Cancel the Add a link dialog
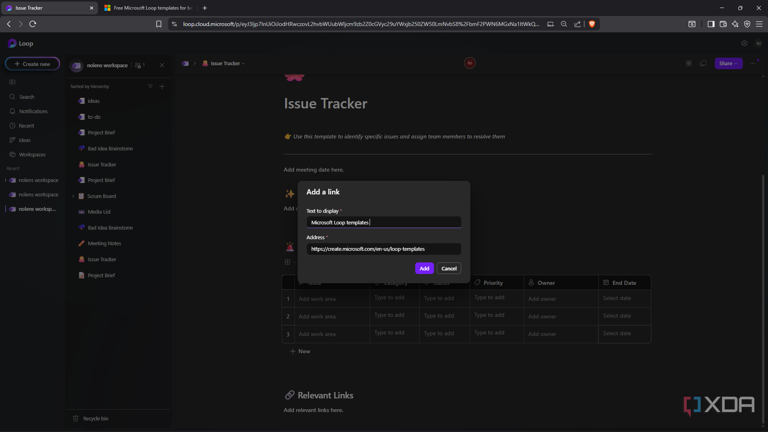This screenshot has width=768, height=432. [449, 268]
